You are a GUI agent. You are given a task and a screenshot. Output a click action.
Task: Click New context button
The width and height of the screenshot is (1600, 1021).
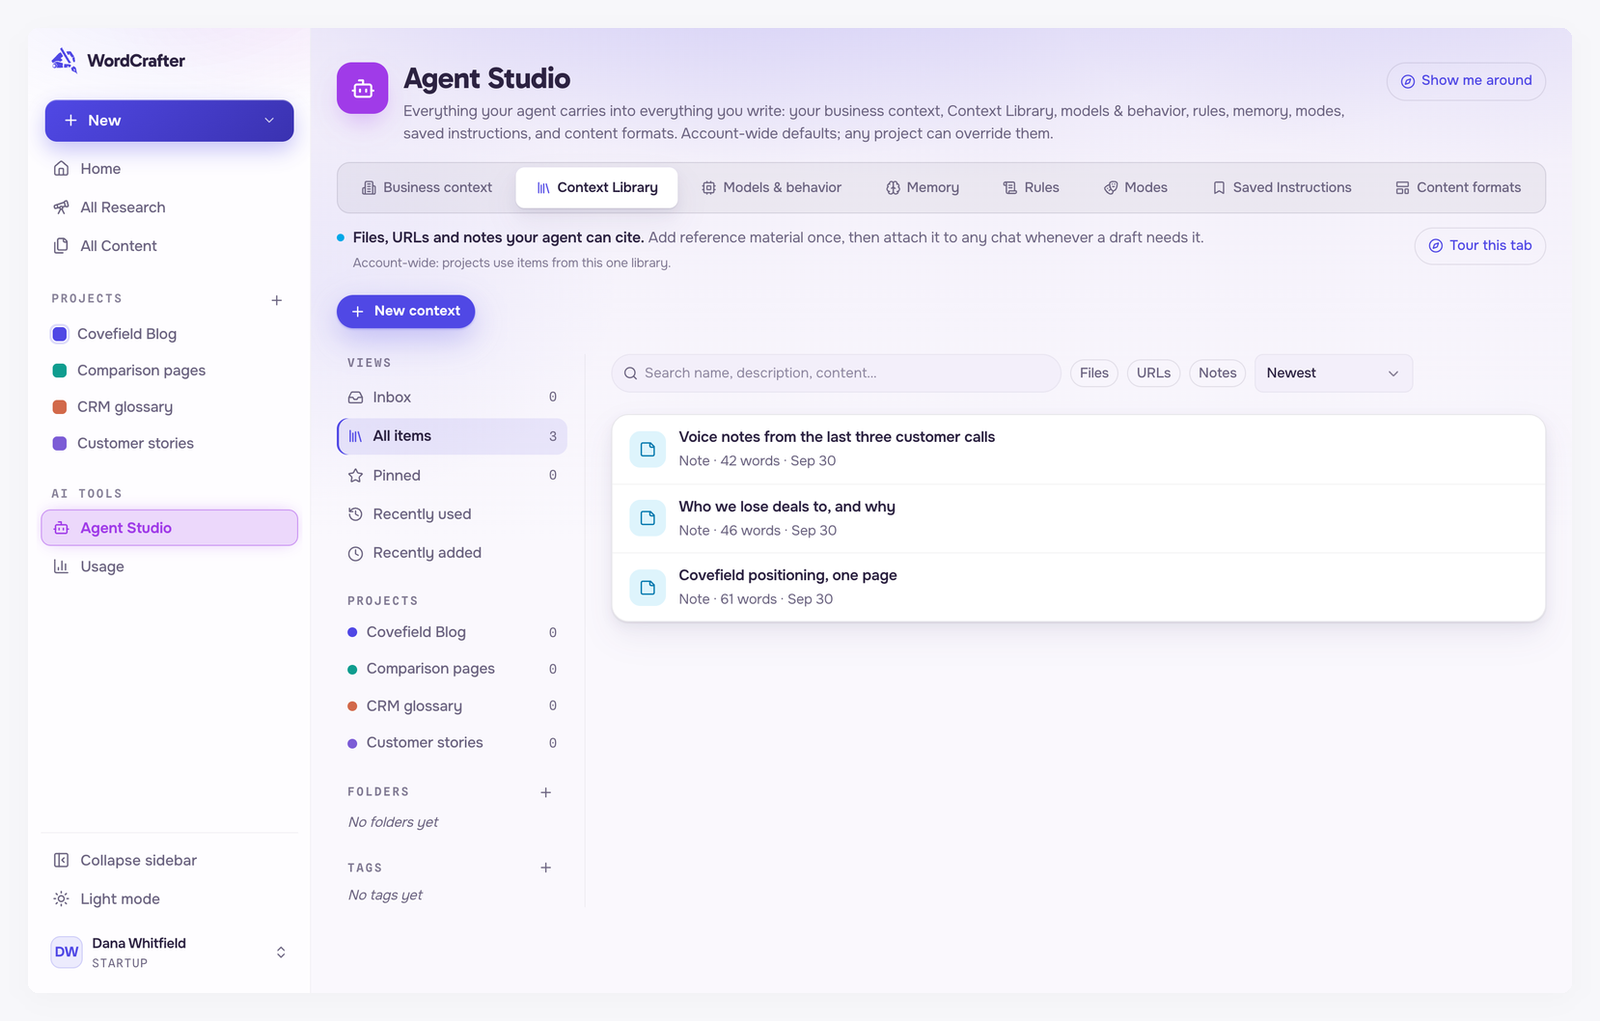[406, 311]
